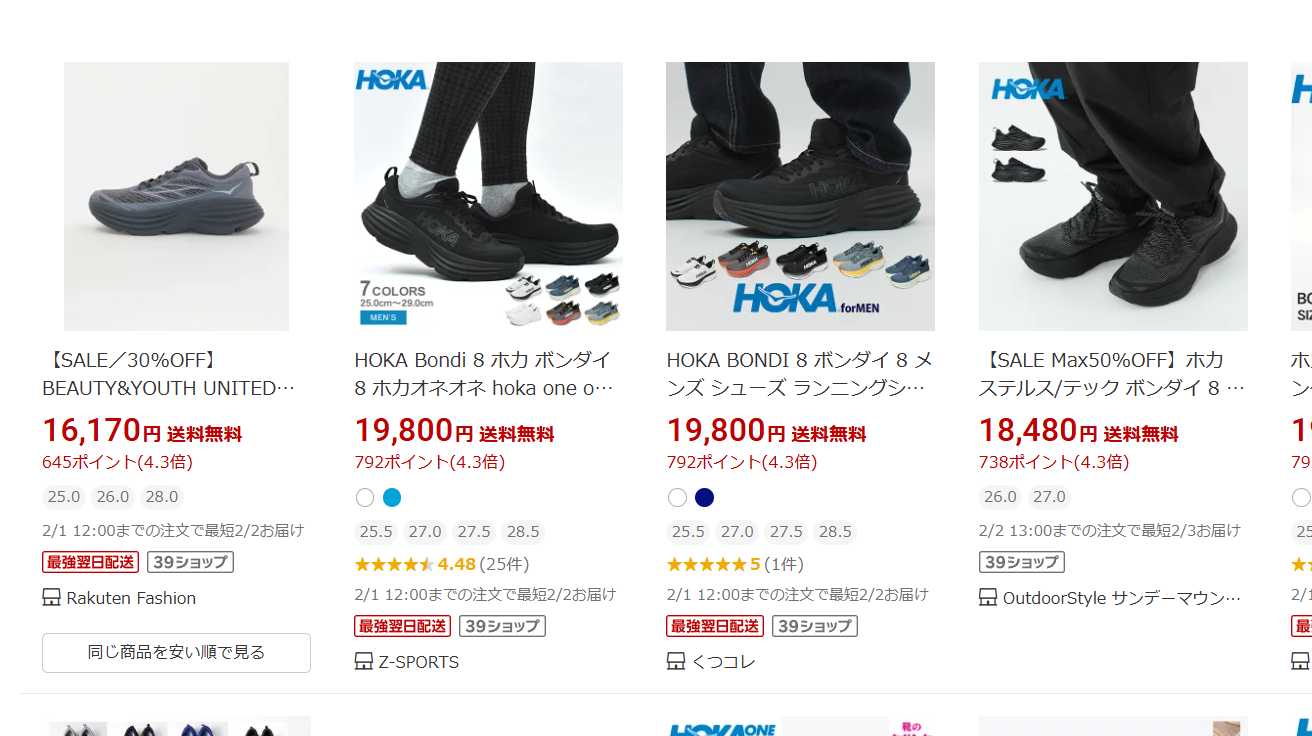Choose size 26.0 on OutdoorStyle item
1312x736 pixels.
click(1000, 497)
